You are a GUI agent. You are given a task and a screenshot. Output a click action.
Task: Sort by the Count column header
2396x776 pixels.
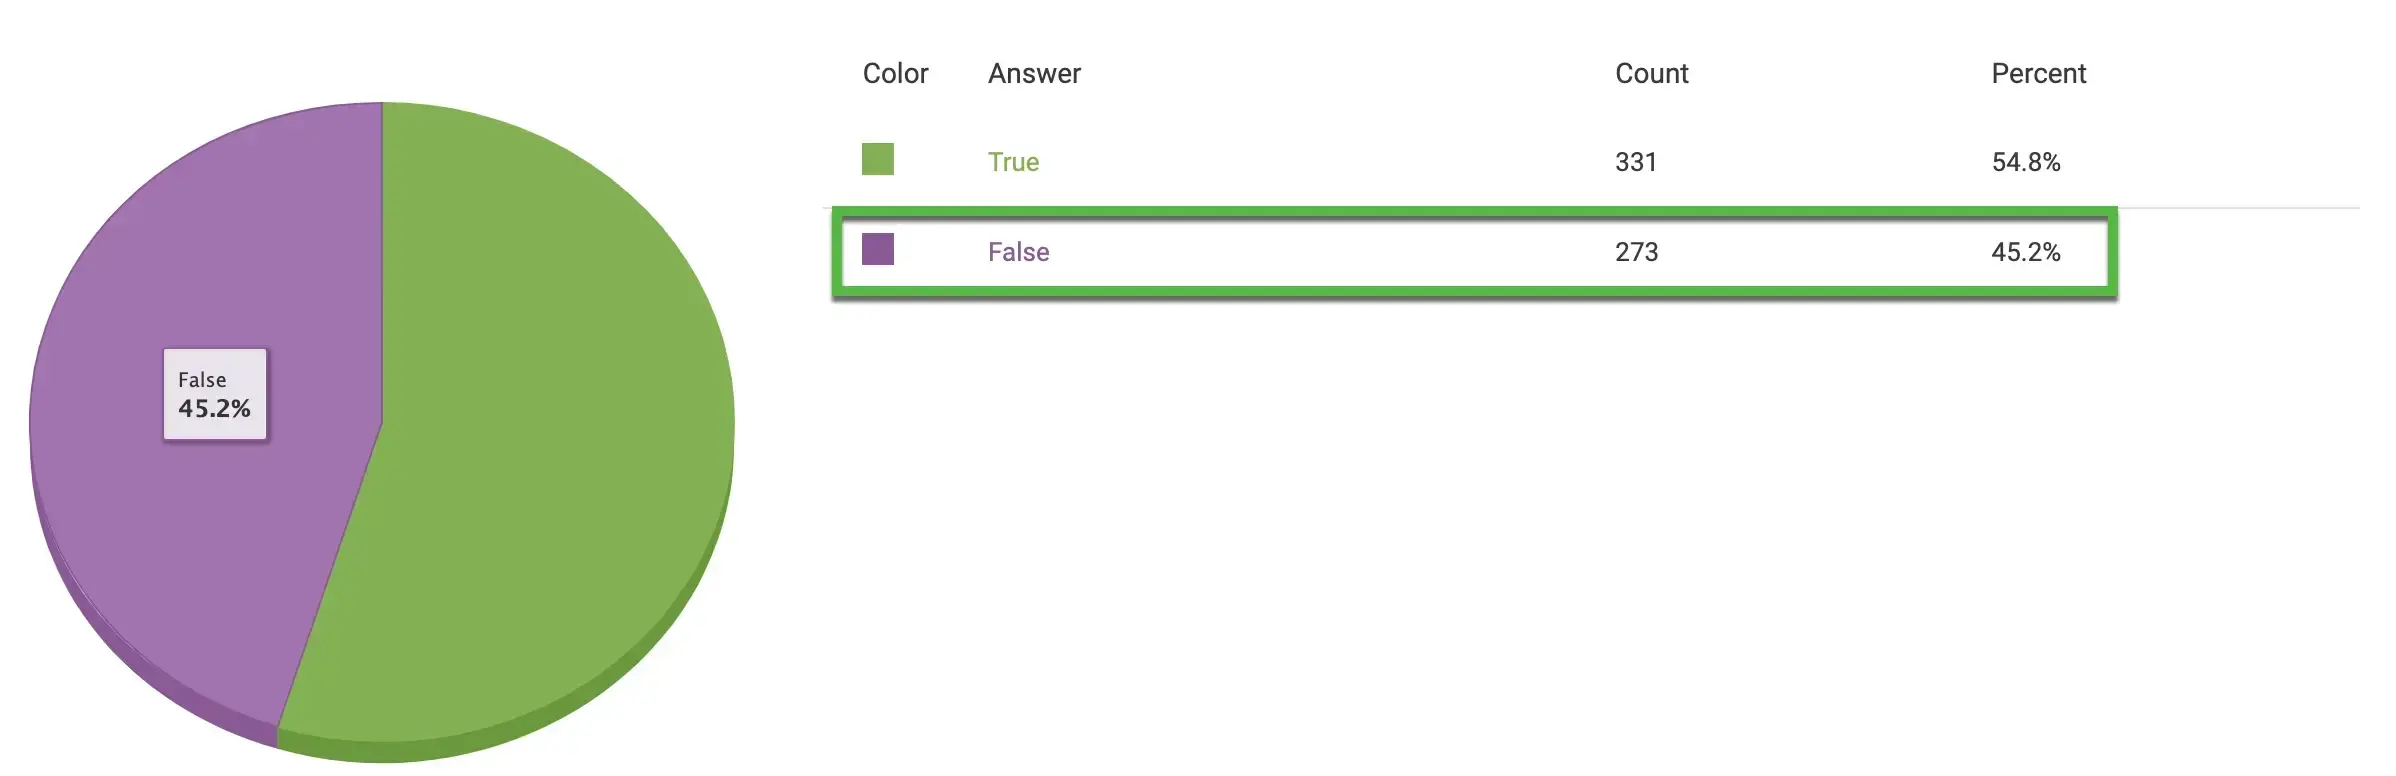click(x=1651, y=74)
